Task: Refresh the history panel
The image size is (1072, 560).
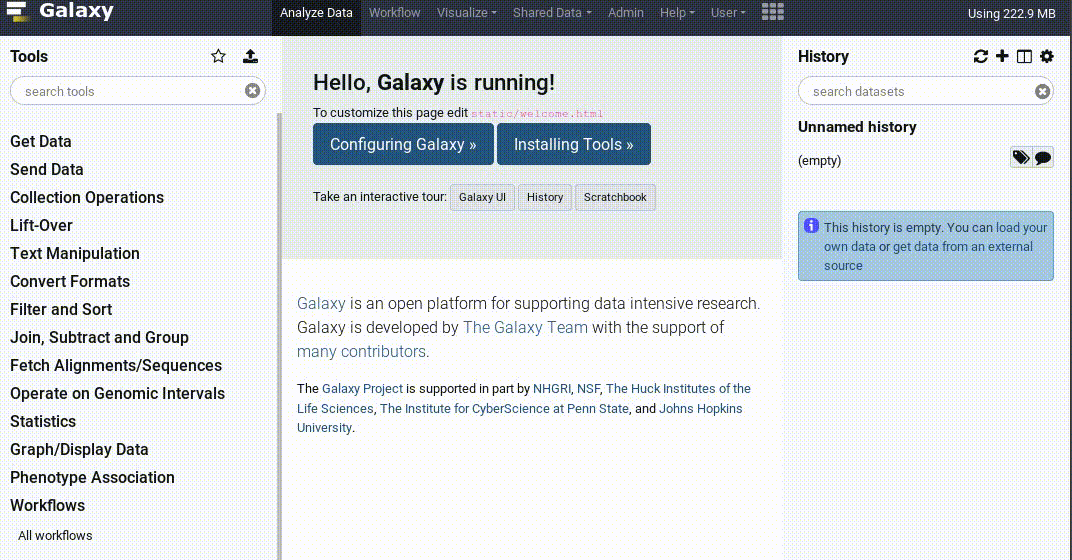Action: pos(980,57)
